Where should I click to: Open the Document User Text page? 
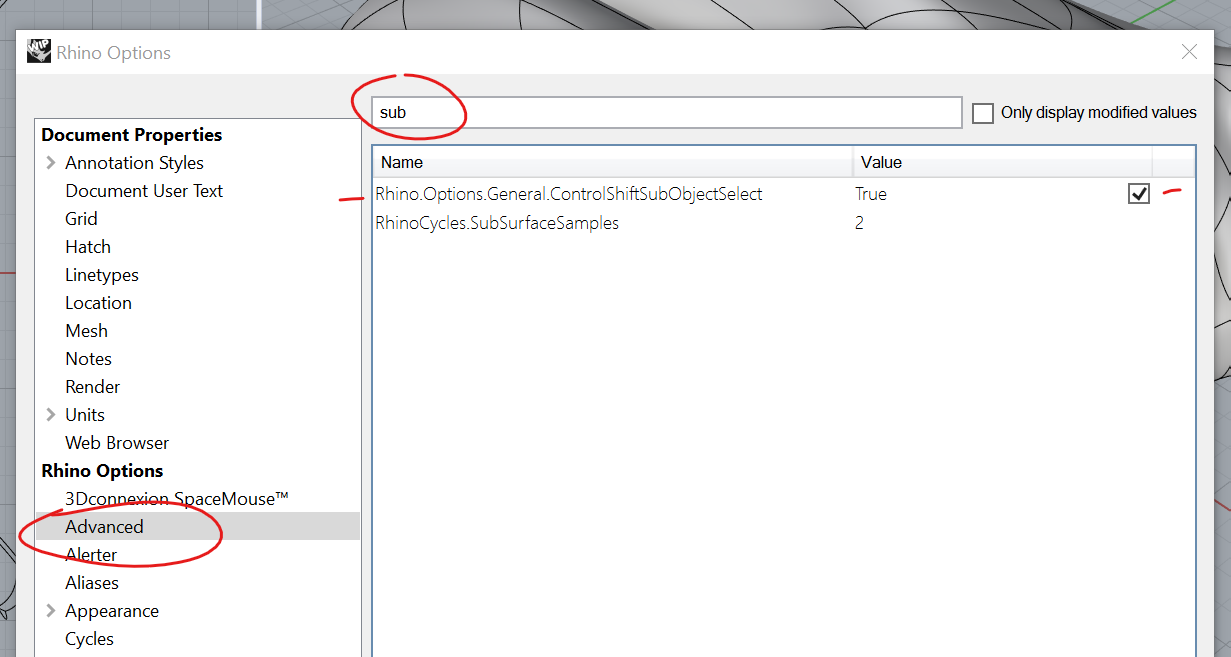tap(144, 191)
